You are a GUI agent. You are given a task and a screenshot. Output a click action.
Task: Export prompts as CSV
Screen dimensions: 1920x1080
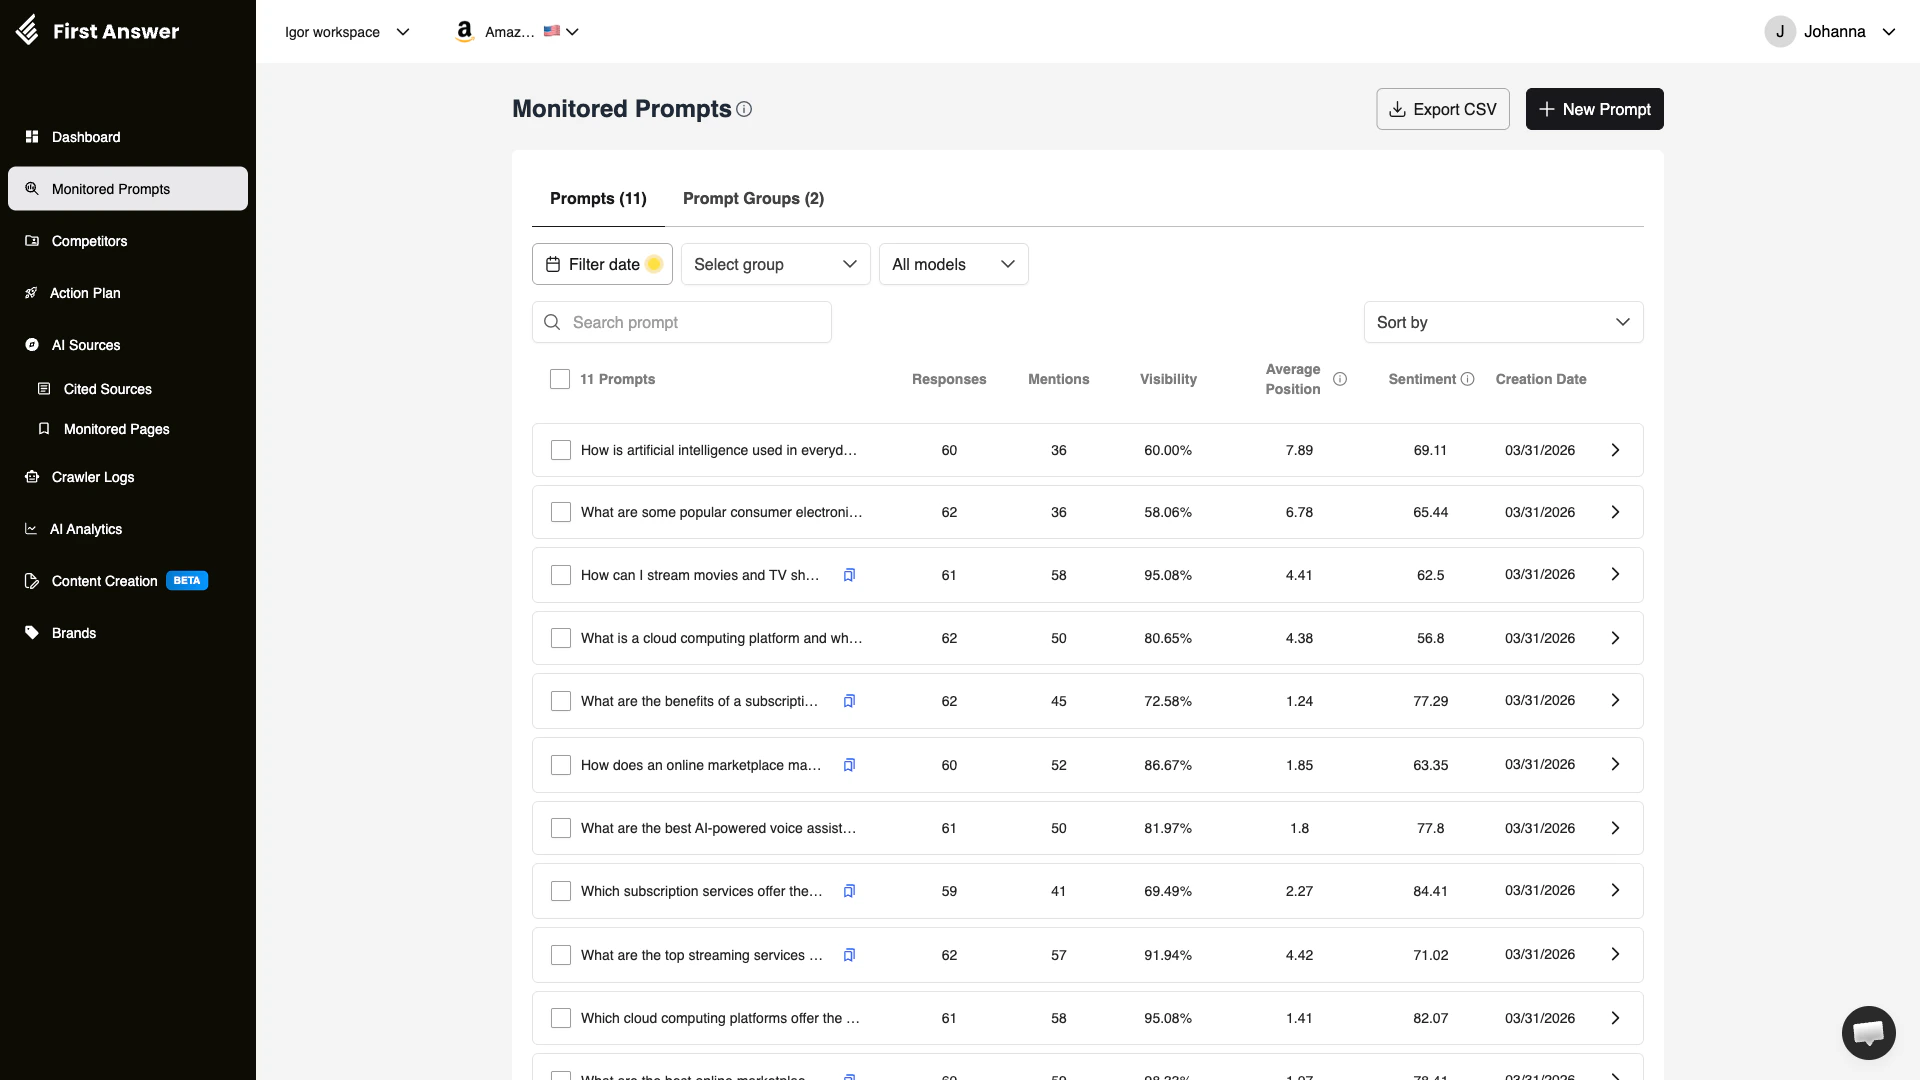pyautogui.click(x=1442, y=109)
